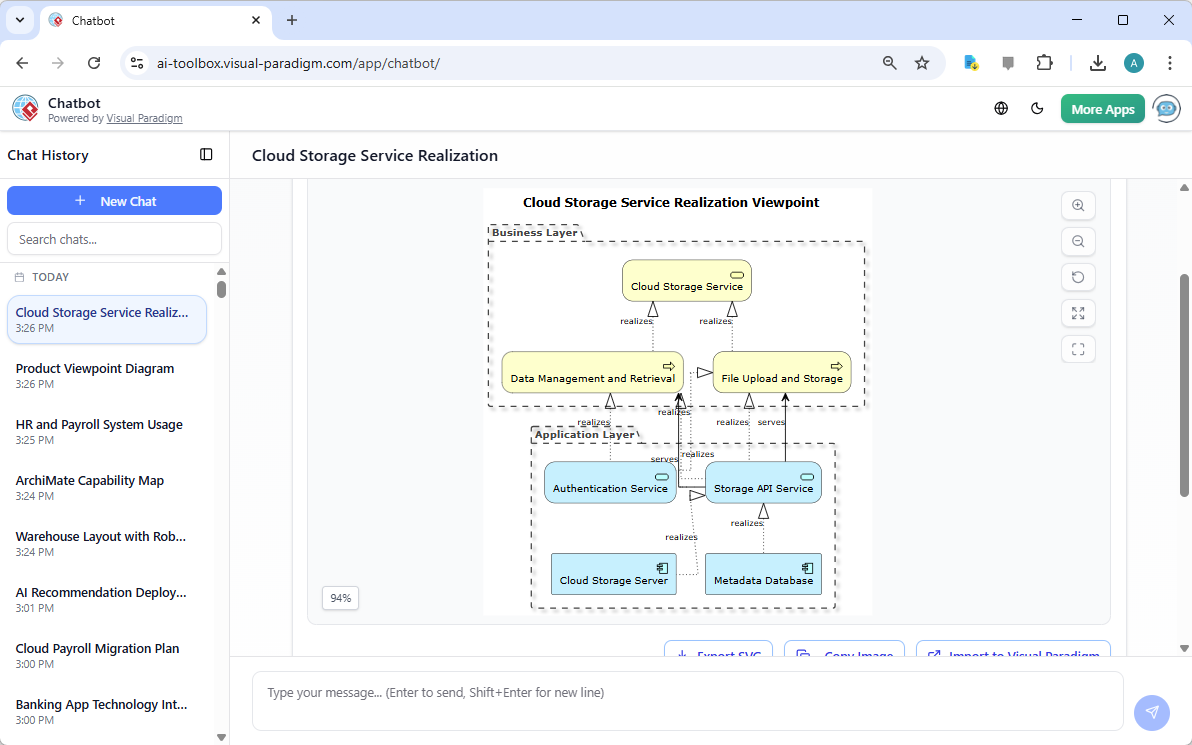Open the browser extensions puzzle menu

pos(1044,62)
